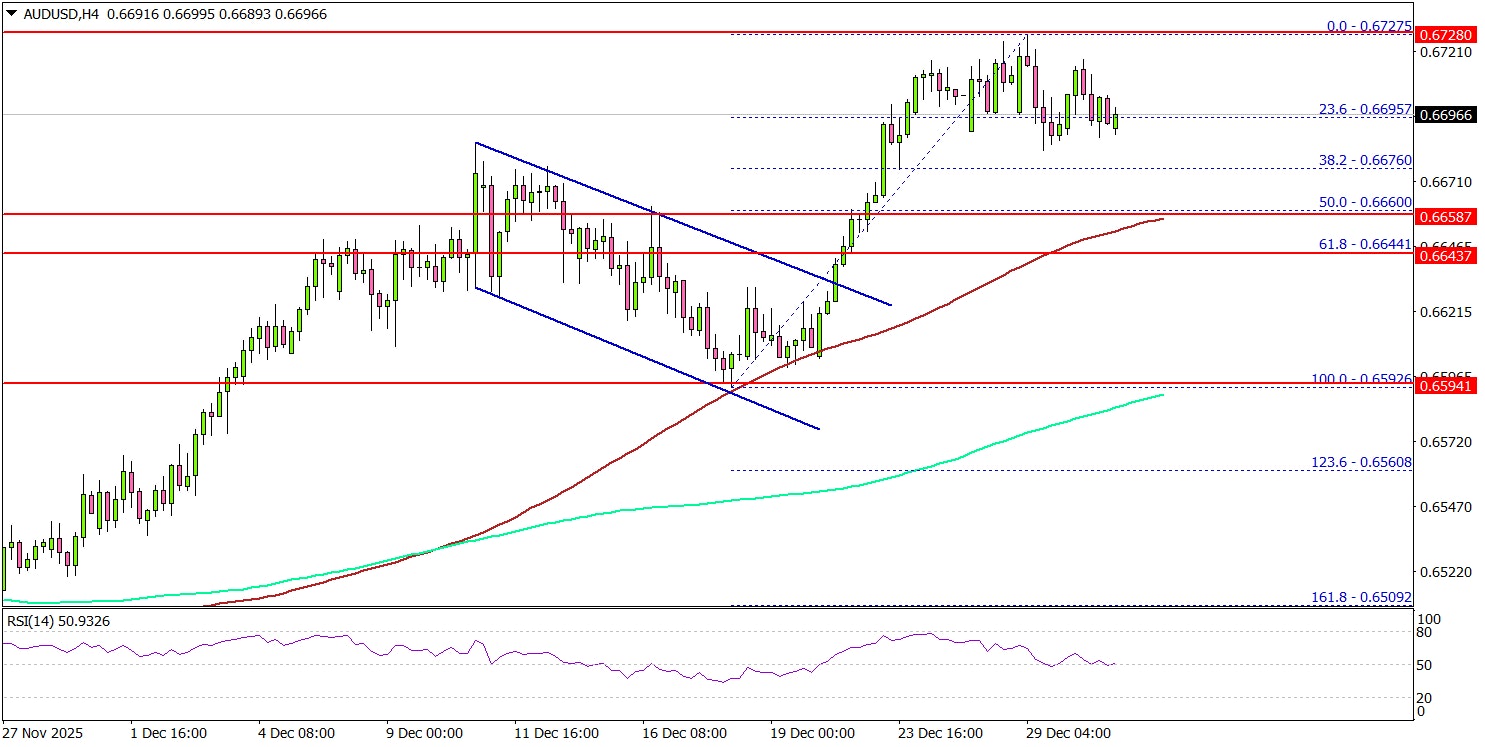Select the Fibonacci 61.8 - 0.66441 label

click(x=1364, y=244)
